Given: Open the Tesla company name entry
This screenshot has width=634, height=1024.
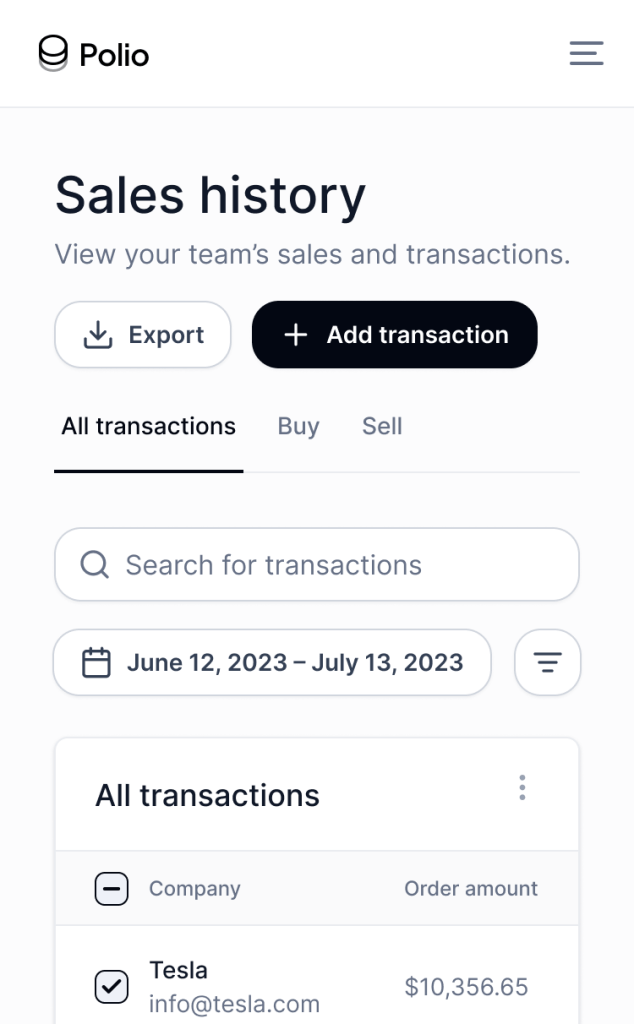Looking at the screenshot, I should (x=179, y=970).
